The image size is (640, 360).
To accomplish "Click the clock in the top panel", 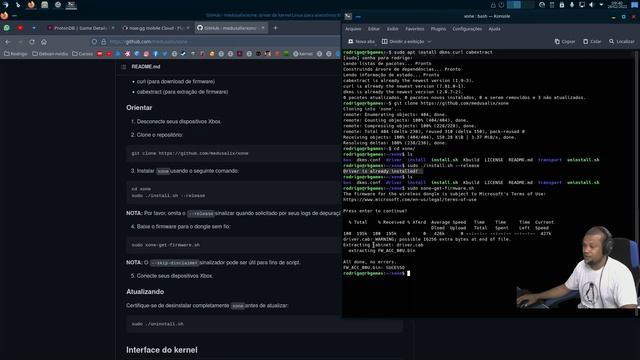I will tap(617, 5).
